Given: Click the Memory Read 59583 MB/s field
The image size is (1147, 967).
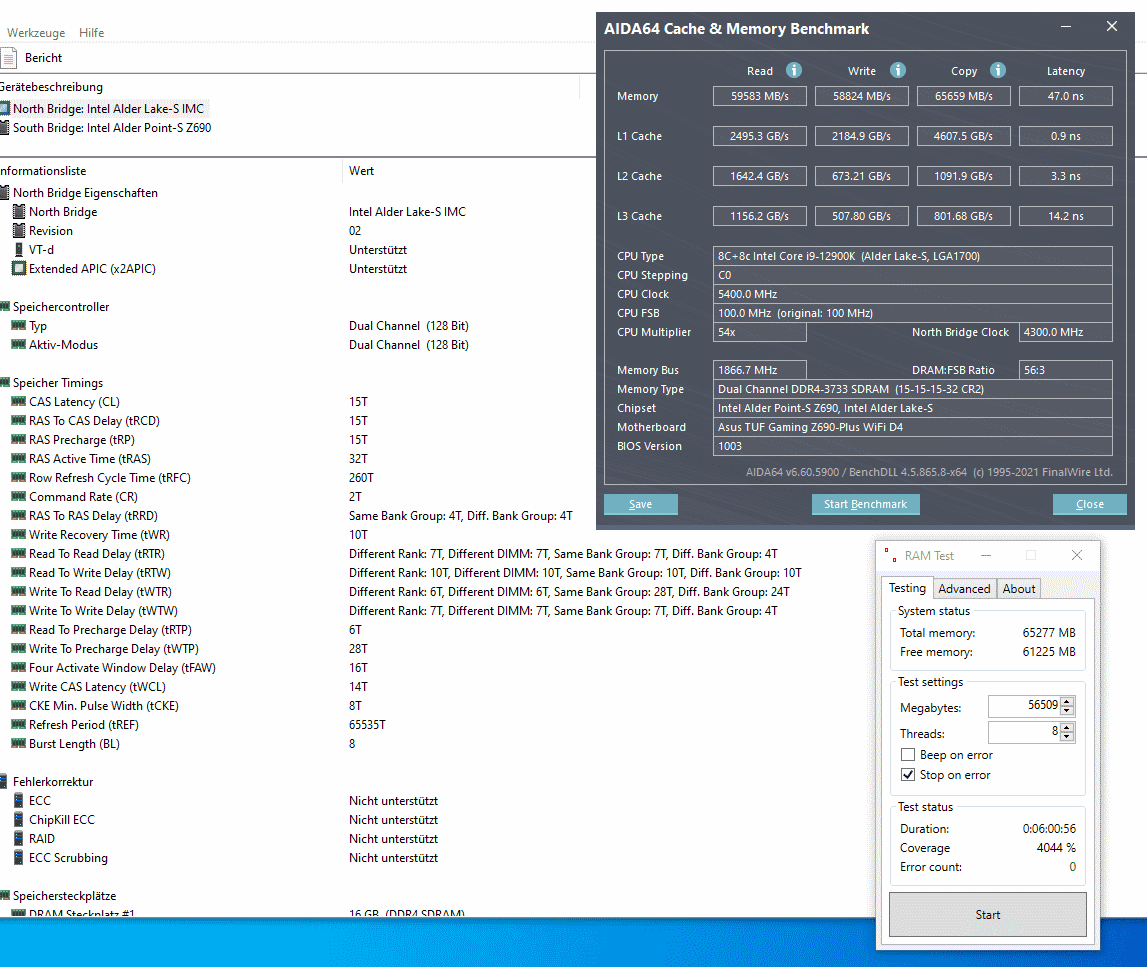Looking at the screenshot, I should click(759, 96).
